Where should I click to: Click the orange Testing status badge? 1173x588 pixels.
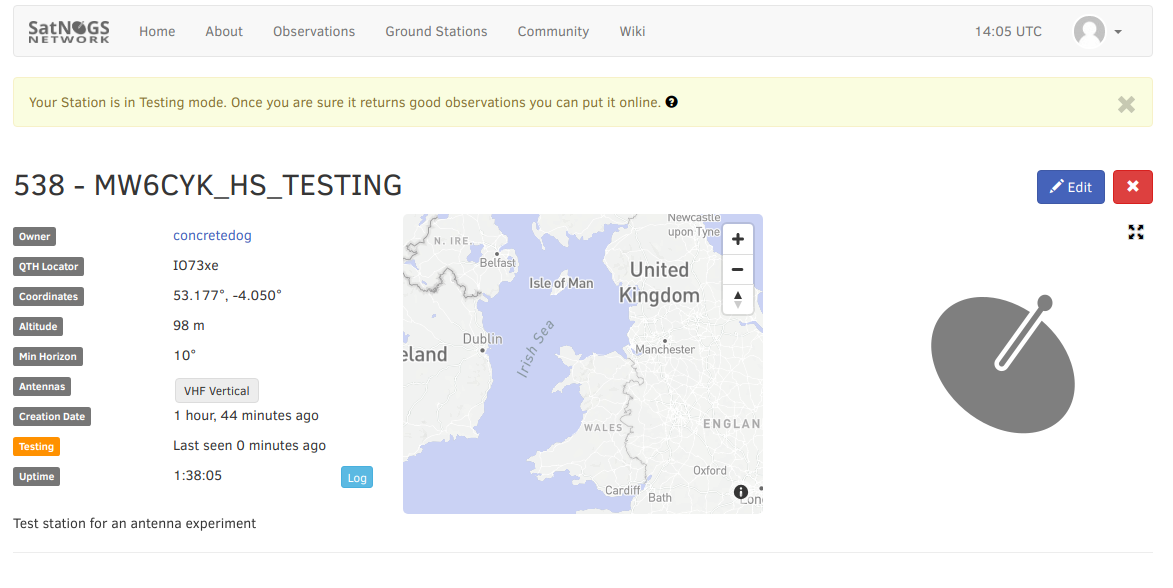pos(36,447)
